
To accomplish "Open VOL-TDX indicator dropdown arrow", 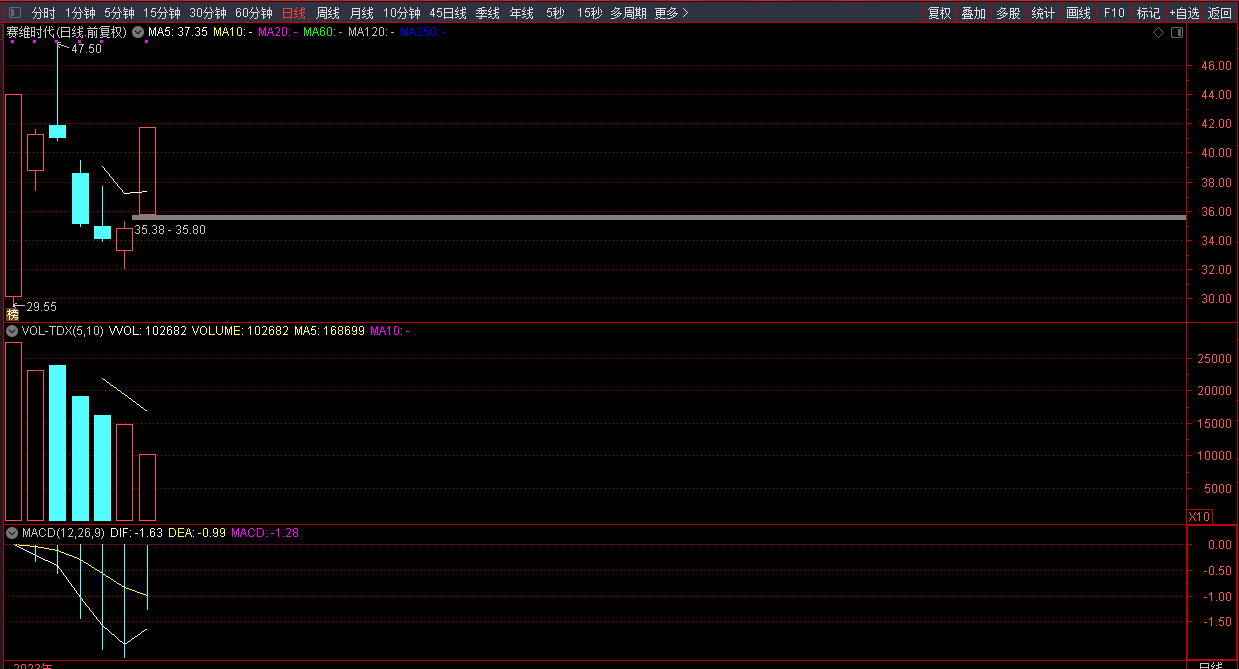I will pyautogui.click(x=12, y=331).
